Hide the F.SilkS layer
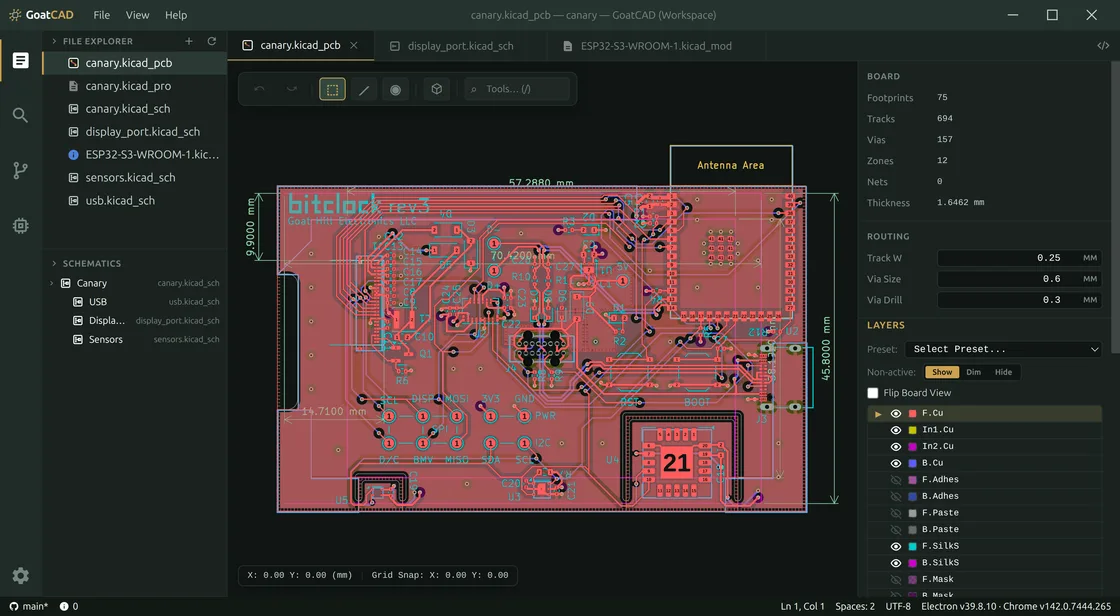Viewport: 1120px width, 616px height. click(x=896, y=546)
